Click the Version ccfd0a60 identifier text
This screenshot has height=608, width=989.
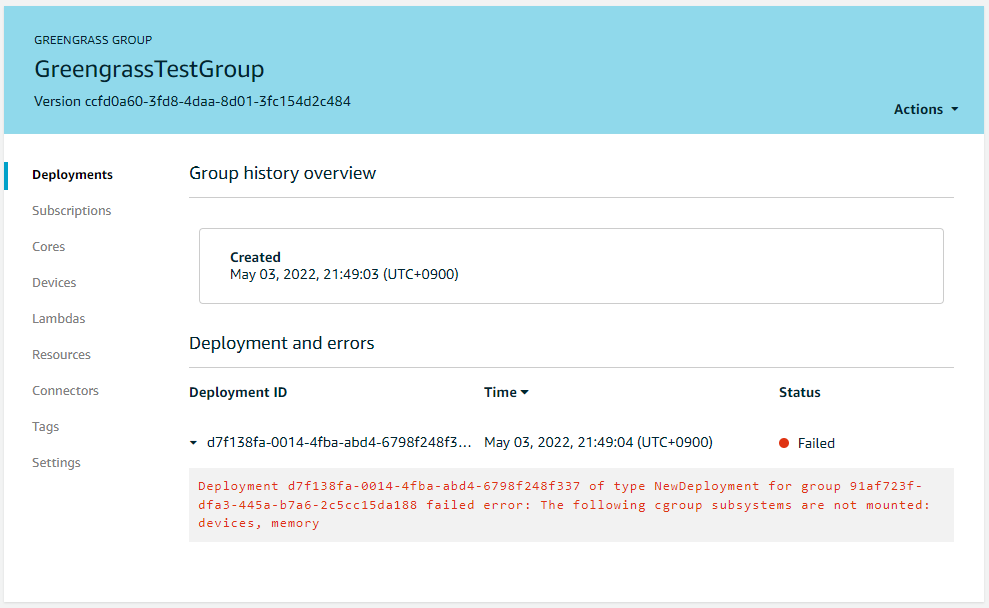tap(192, 102)
